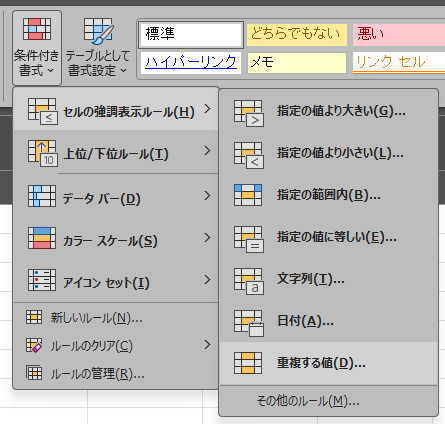Click the アイコン セット icon

click(x=42, y=280)
